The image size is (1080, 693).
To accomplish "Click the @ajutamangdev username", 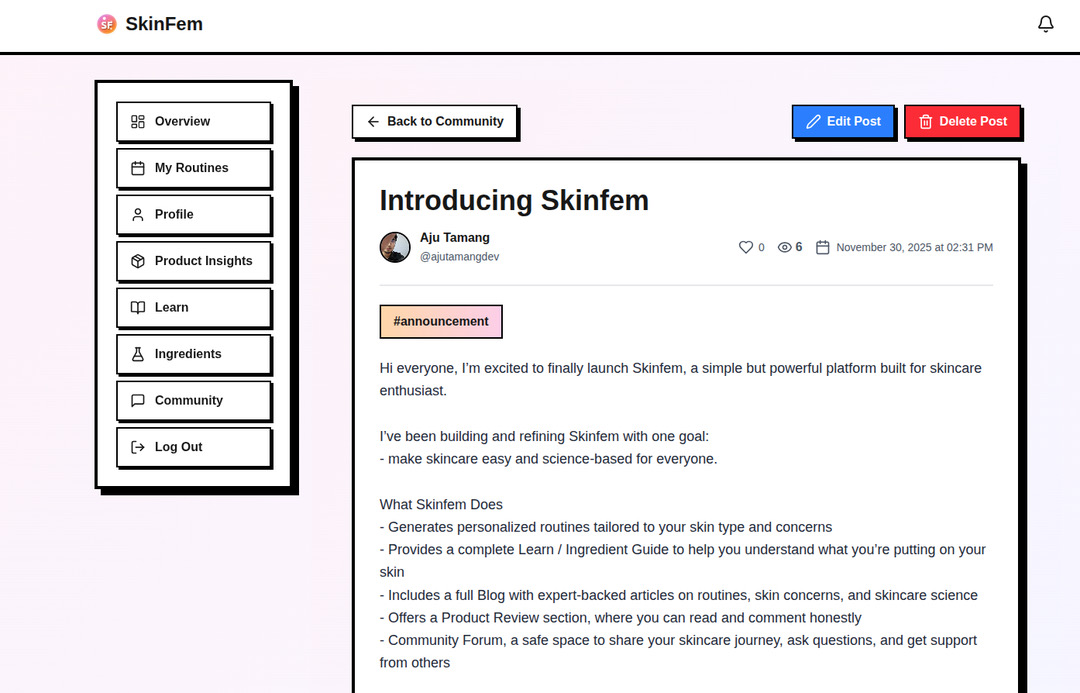I will 459,256.
